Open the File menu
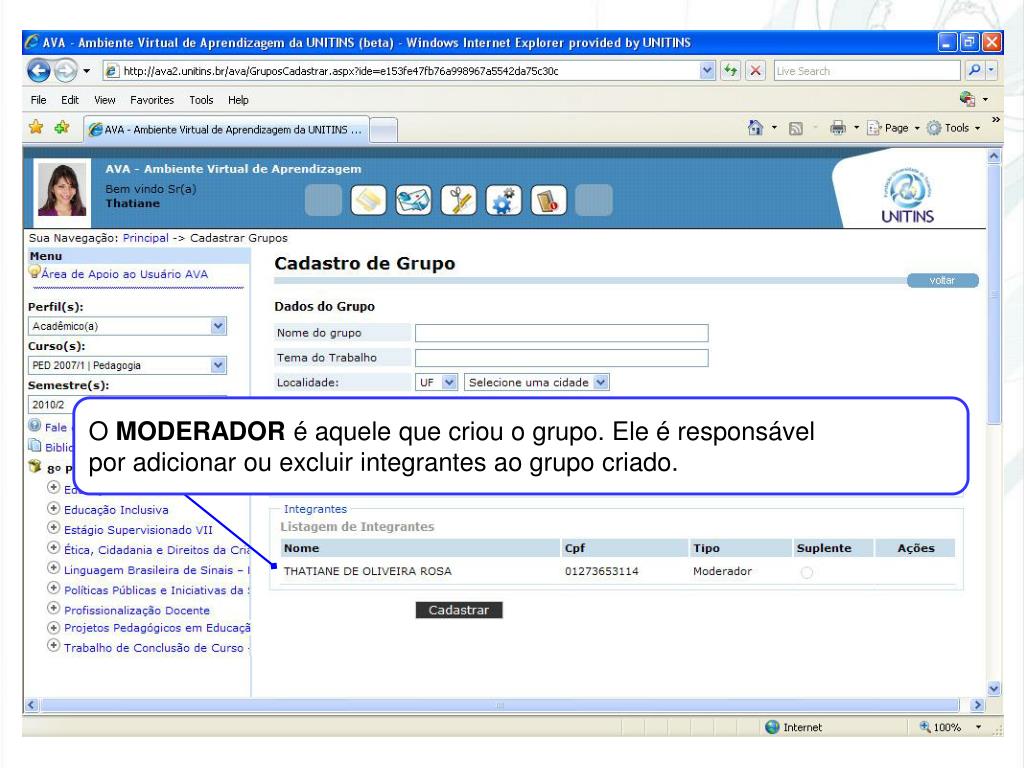Image resolution: width=1024 pixels, height=768 pixels. click(x=39, y=100)
